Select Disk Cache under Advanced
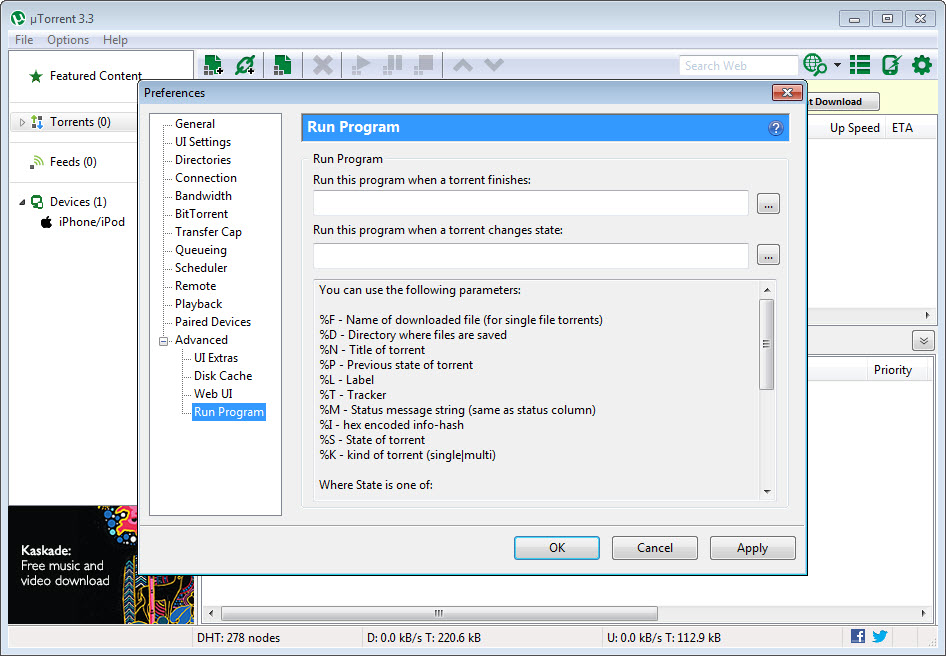Viewport: 946px width, 656px height. coord(223,376)
